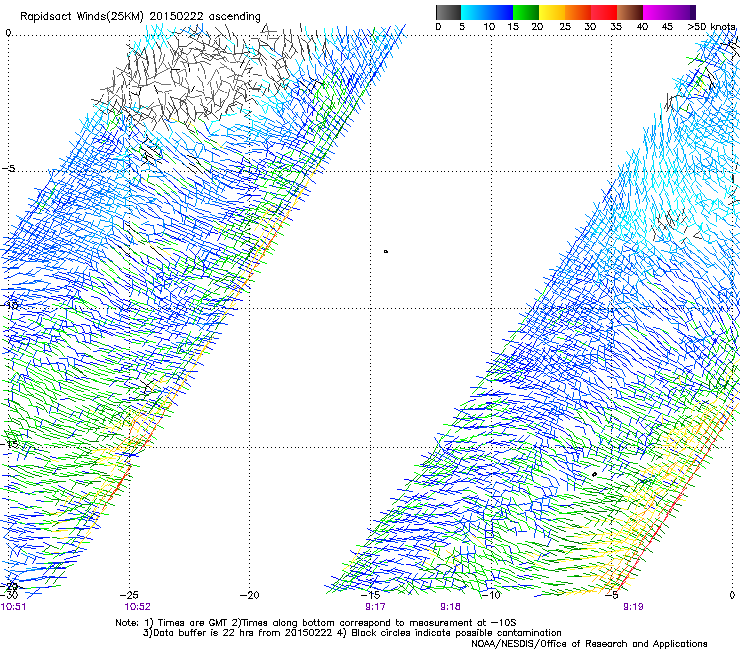Click the '9:19' purple time label

pos(633,607)
